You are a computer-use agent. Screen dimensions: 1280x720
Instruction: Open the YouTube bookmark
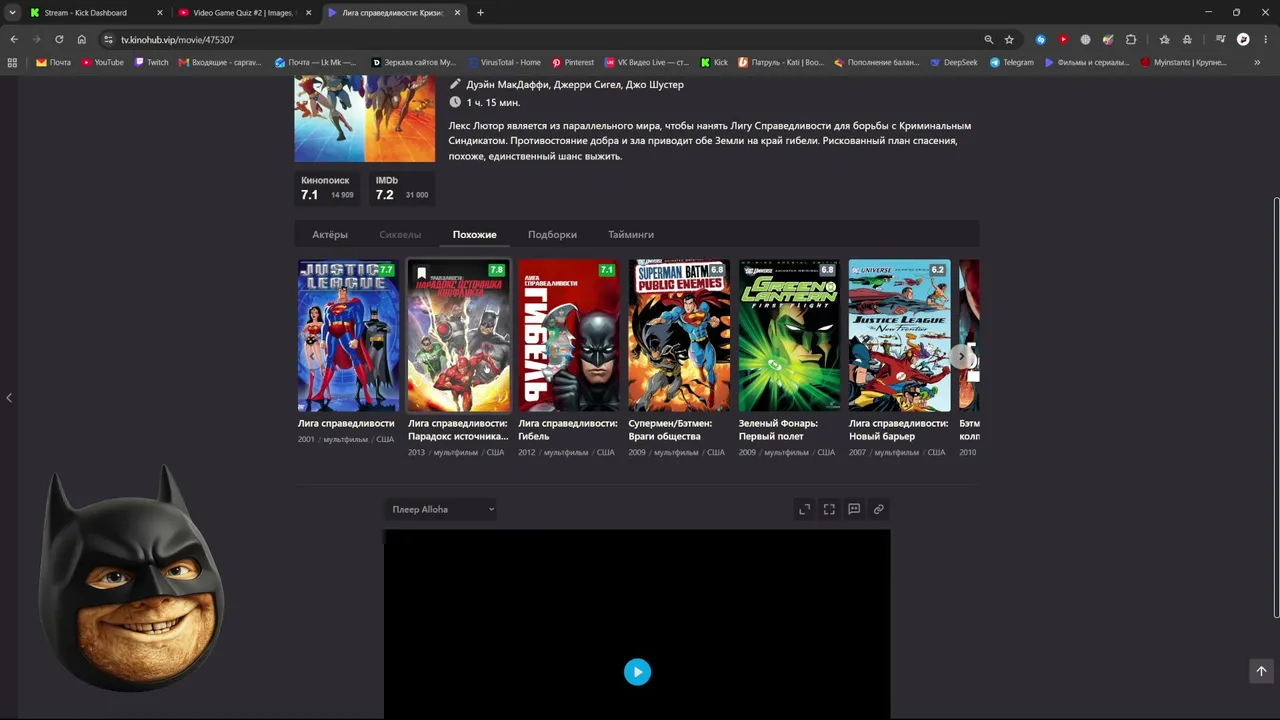coord(103,62)
